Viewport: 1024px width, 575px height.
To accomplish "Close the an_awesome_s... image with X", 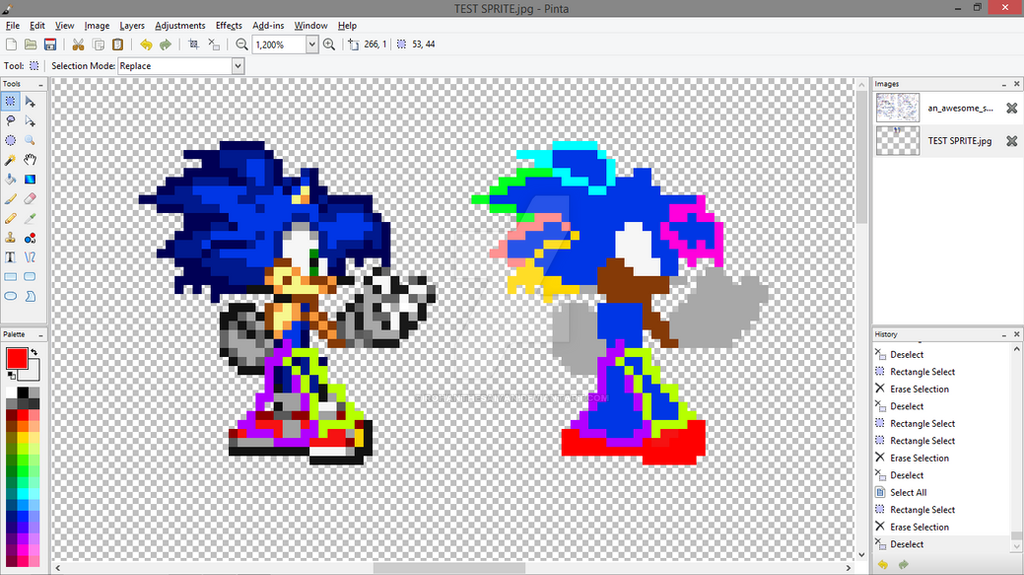I will (x=1012, y=108).
